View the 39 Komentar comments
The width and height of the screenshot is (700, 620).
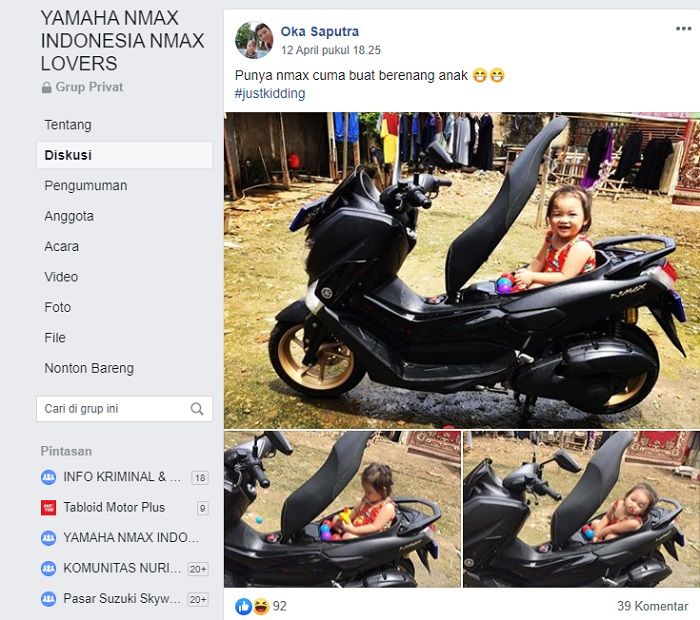(x=652, y=606)
